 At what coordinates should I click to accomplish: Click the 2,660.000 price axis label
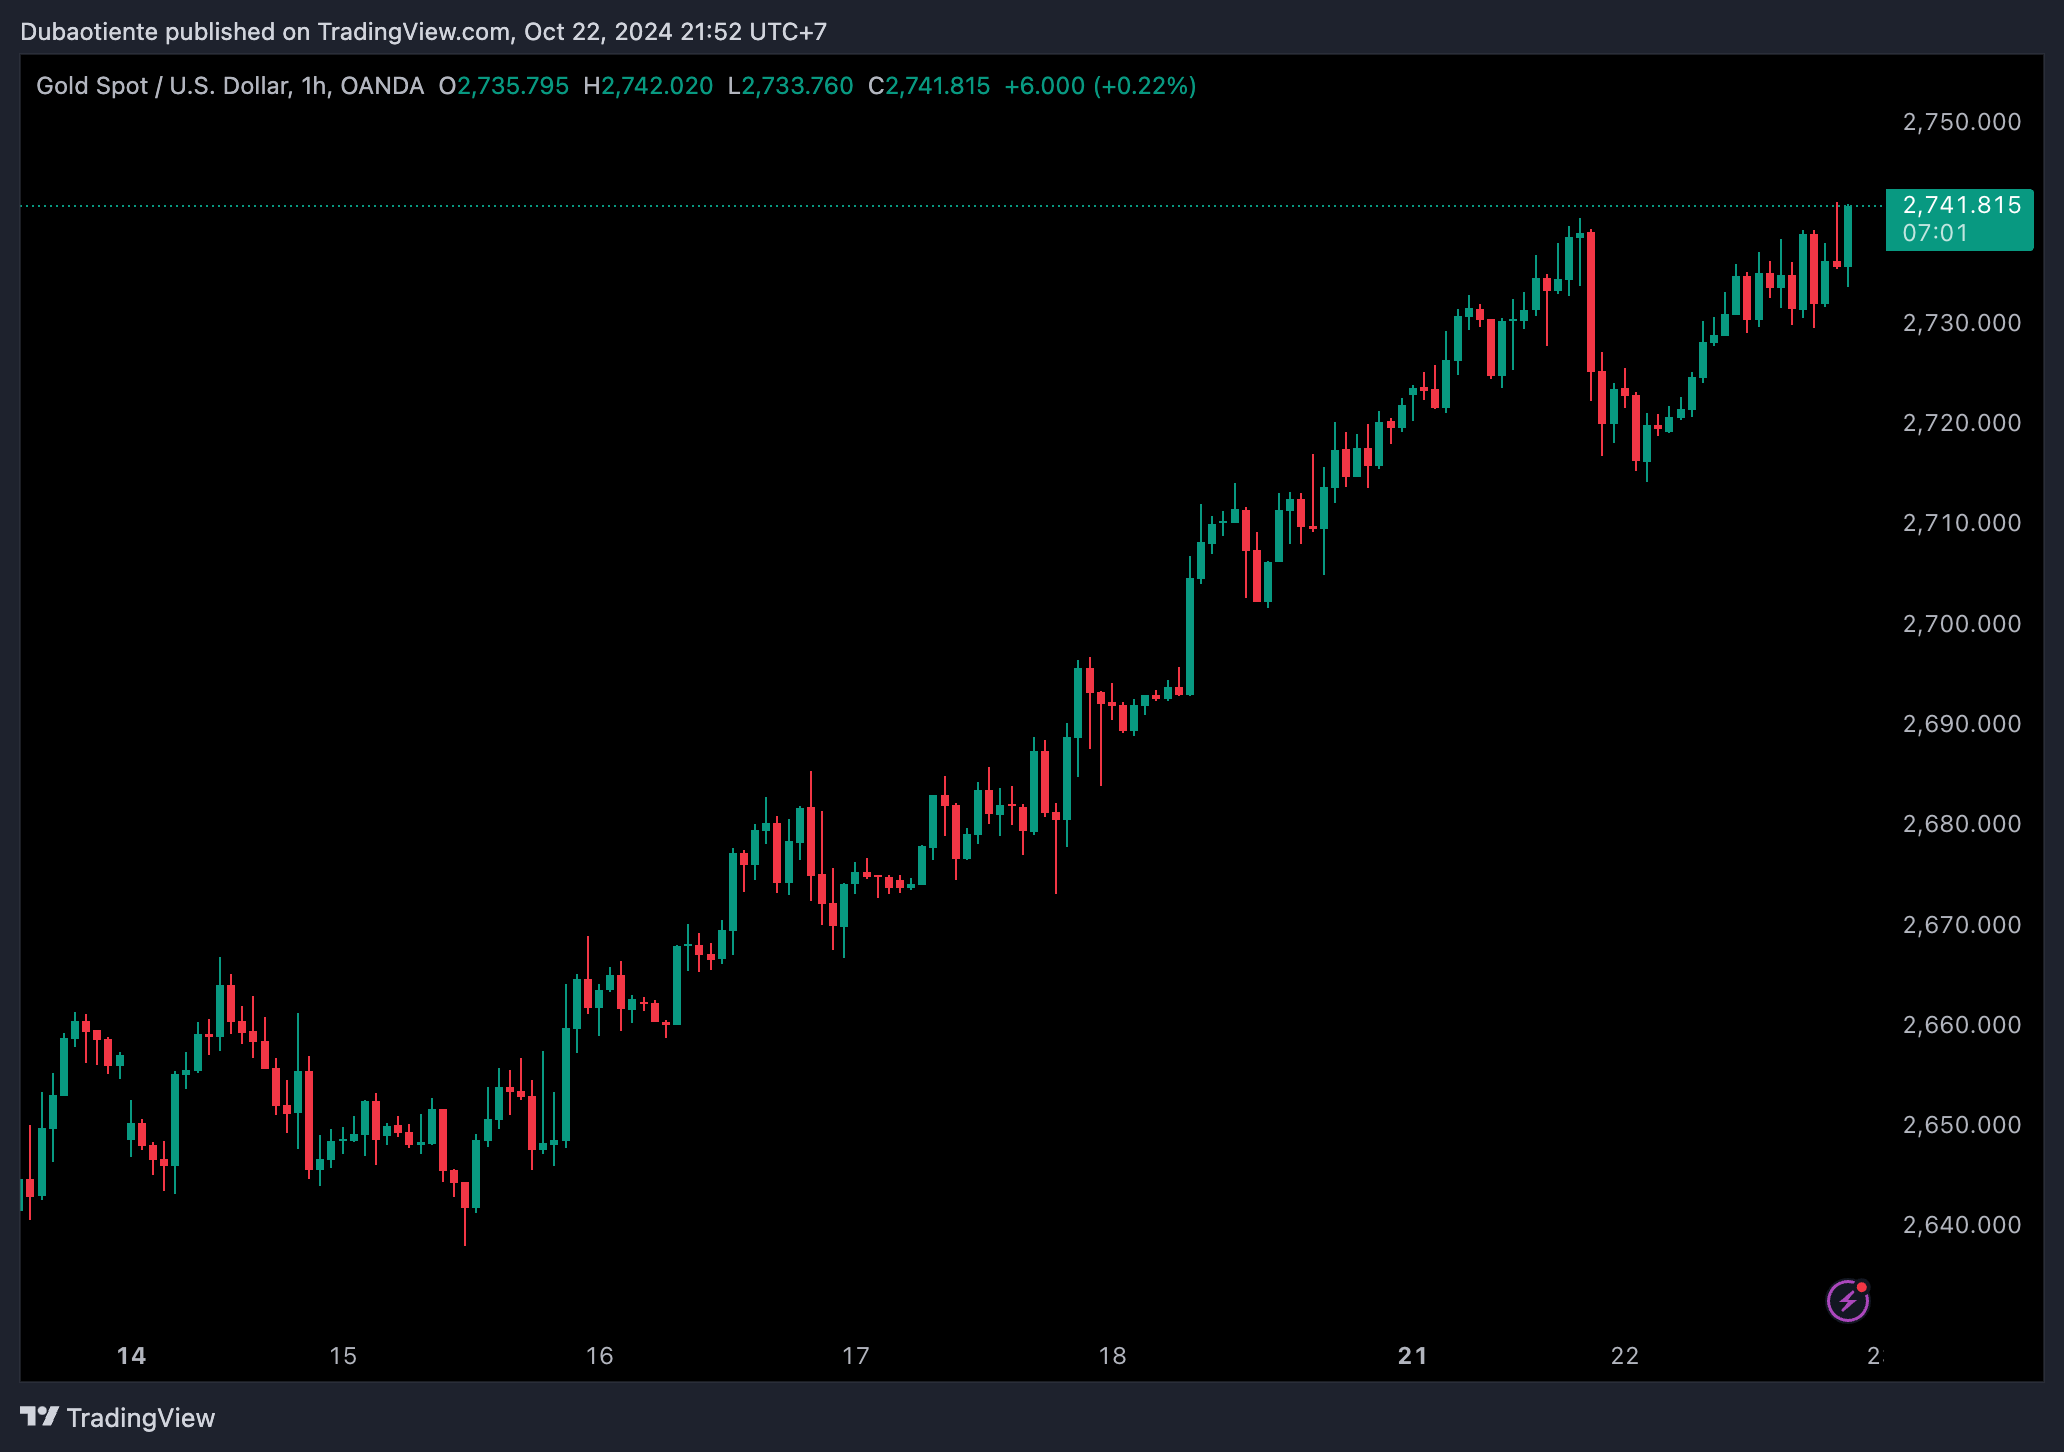pyautogui.click(x=1961, y=1025)
